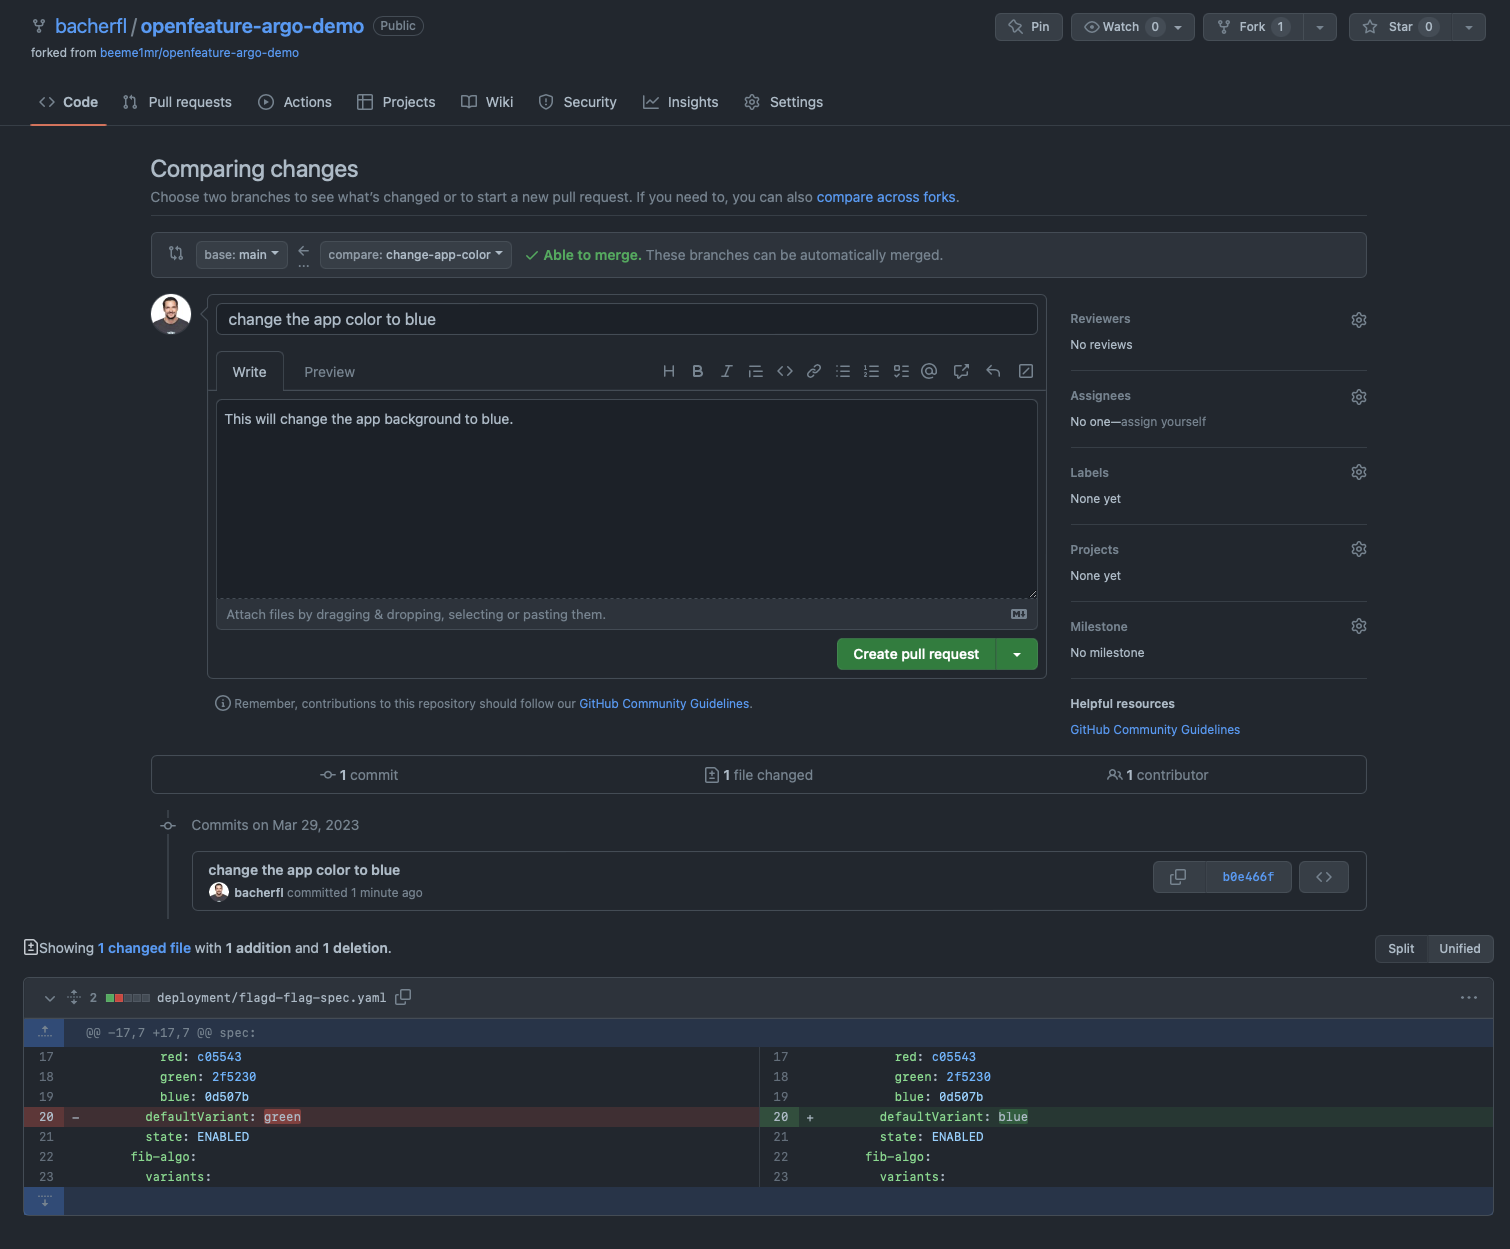This screenshot has width=1510, height=1249.
Task: Switch to the Write tab
Action: coord(250,372)
